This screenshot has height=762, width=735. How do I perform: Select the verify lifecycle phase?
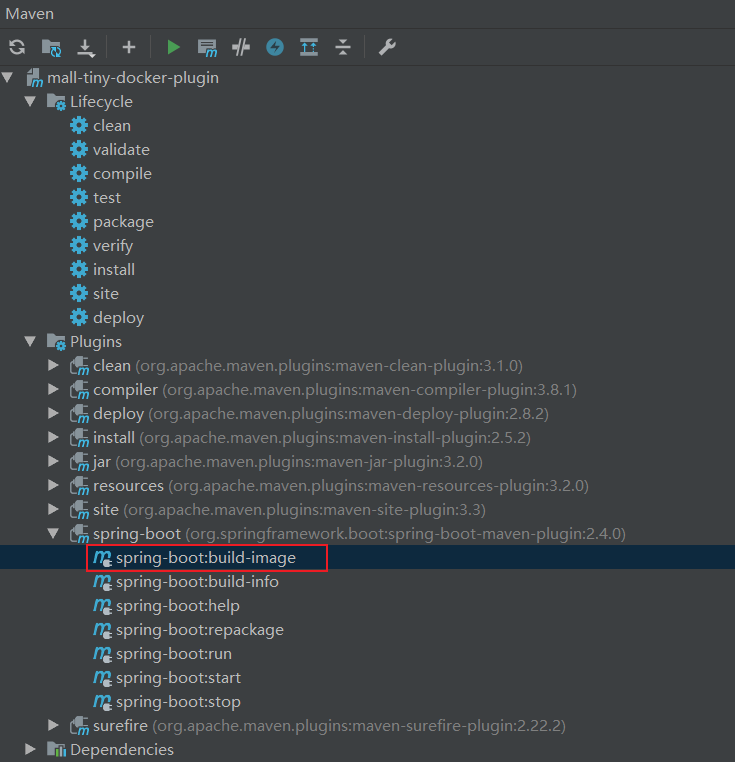click(113, 245)
